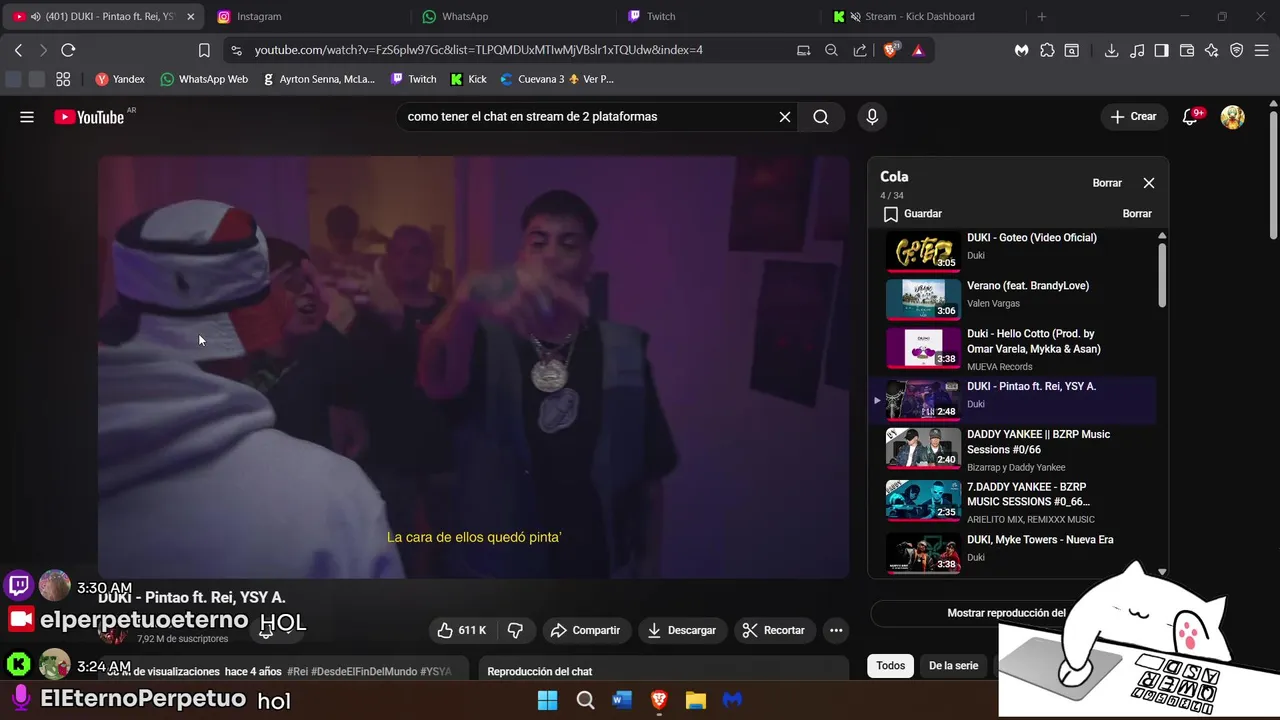This screenshot has height=720, width=1280.
Task: Click the address bar URL
Action: pos(478,50)
